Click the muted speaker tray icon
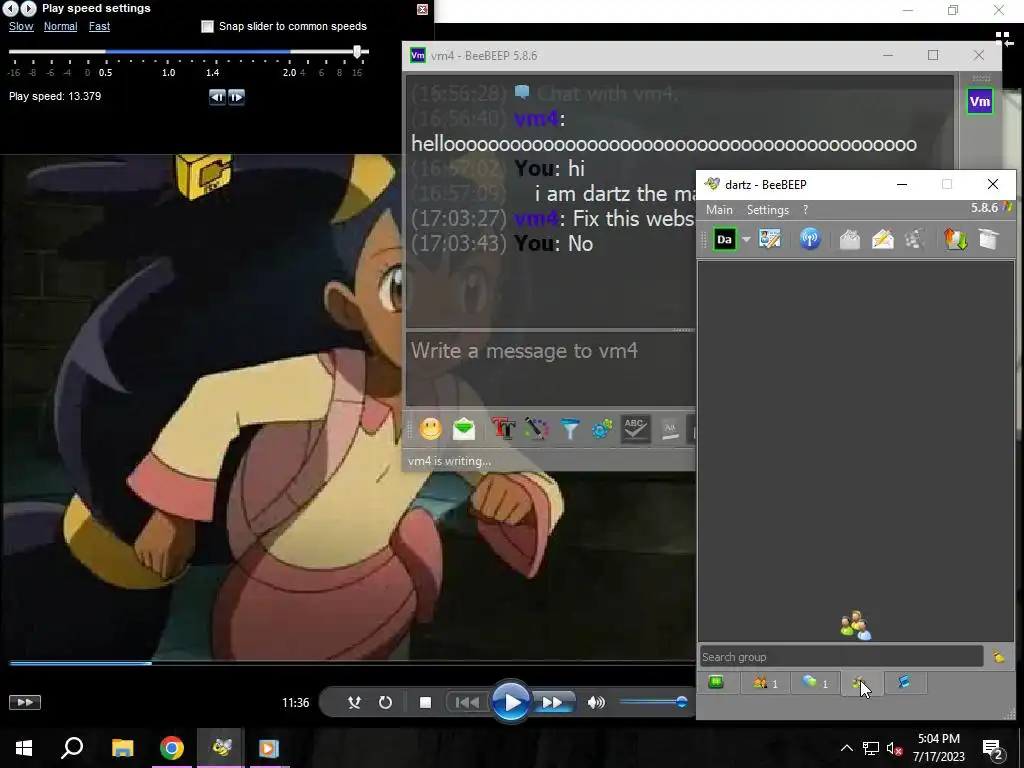 (x=895, y=748)
